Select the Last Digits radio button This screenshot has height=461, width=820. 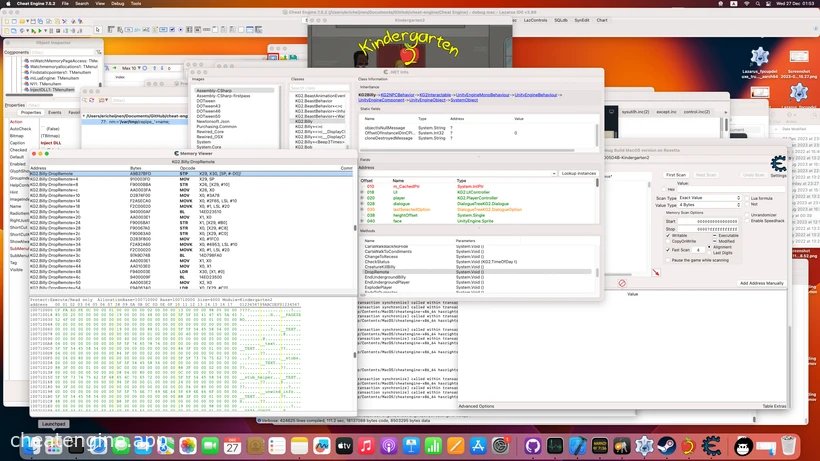click(x=709, y=253)
